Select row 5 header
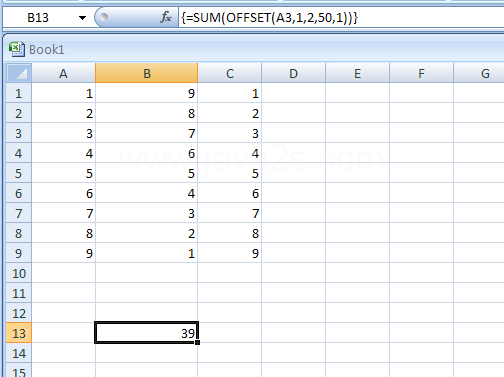The width and height of the screenshot is (504, 377). (x=19, y=173)
